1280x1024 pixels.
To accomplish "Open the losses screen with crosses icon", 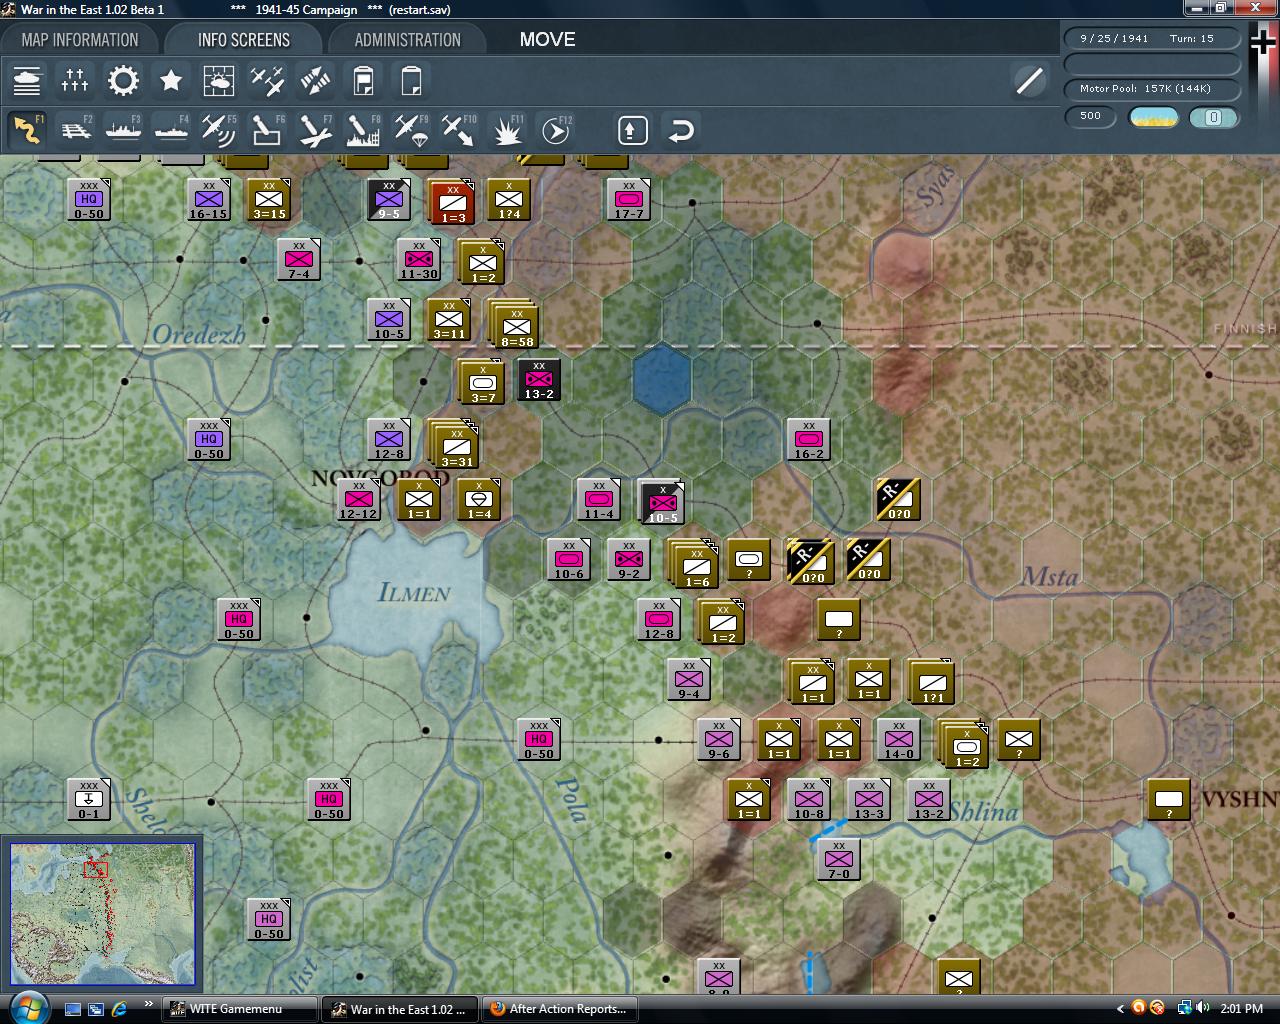I will coord(75,80).
